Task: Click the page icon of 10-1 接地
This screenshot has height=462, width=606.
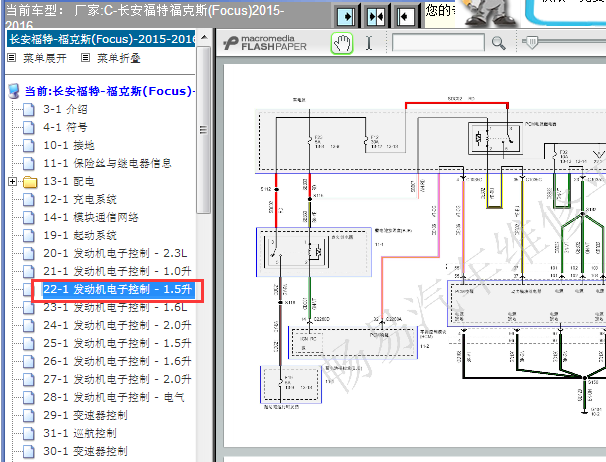Action: 29,145
